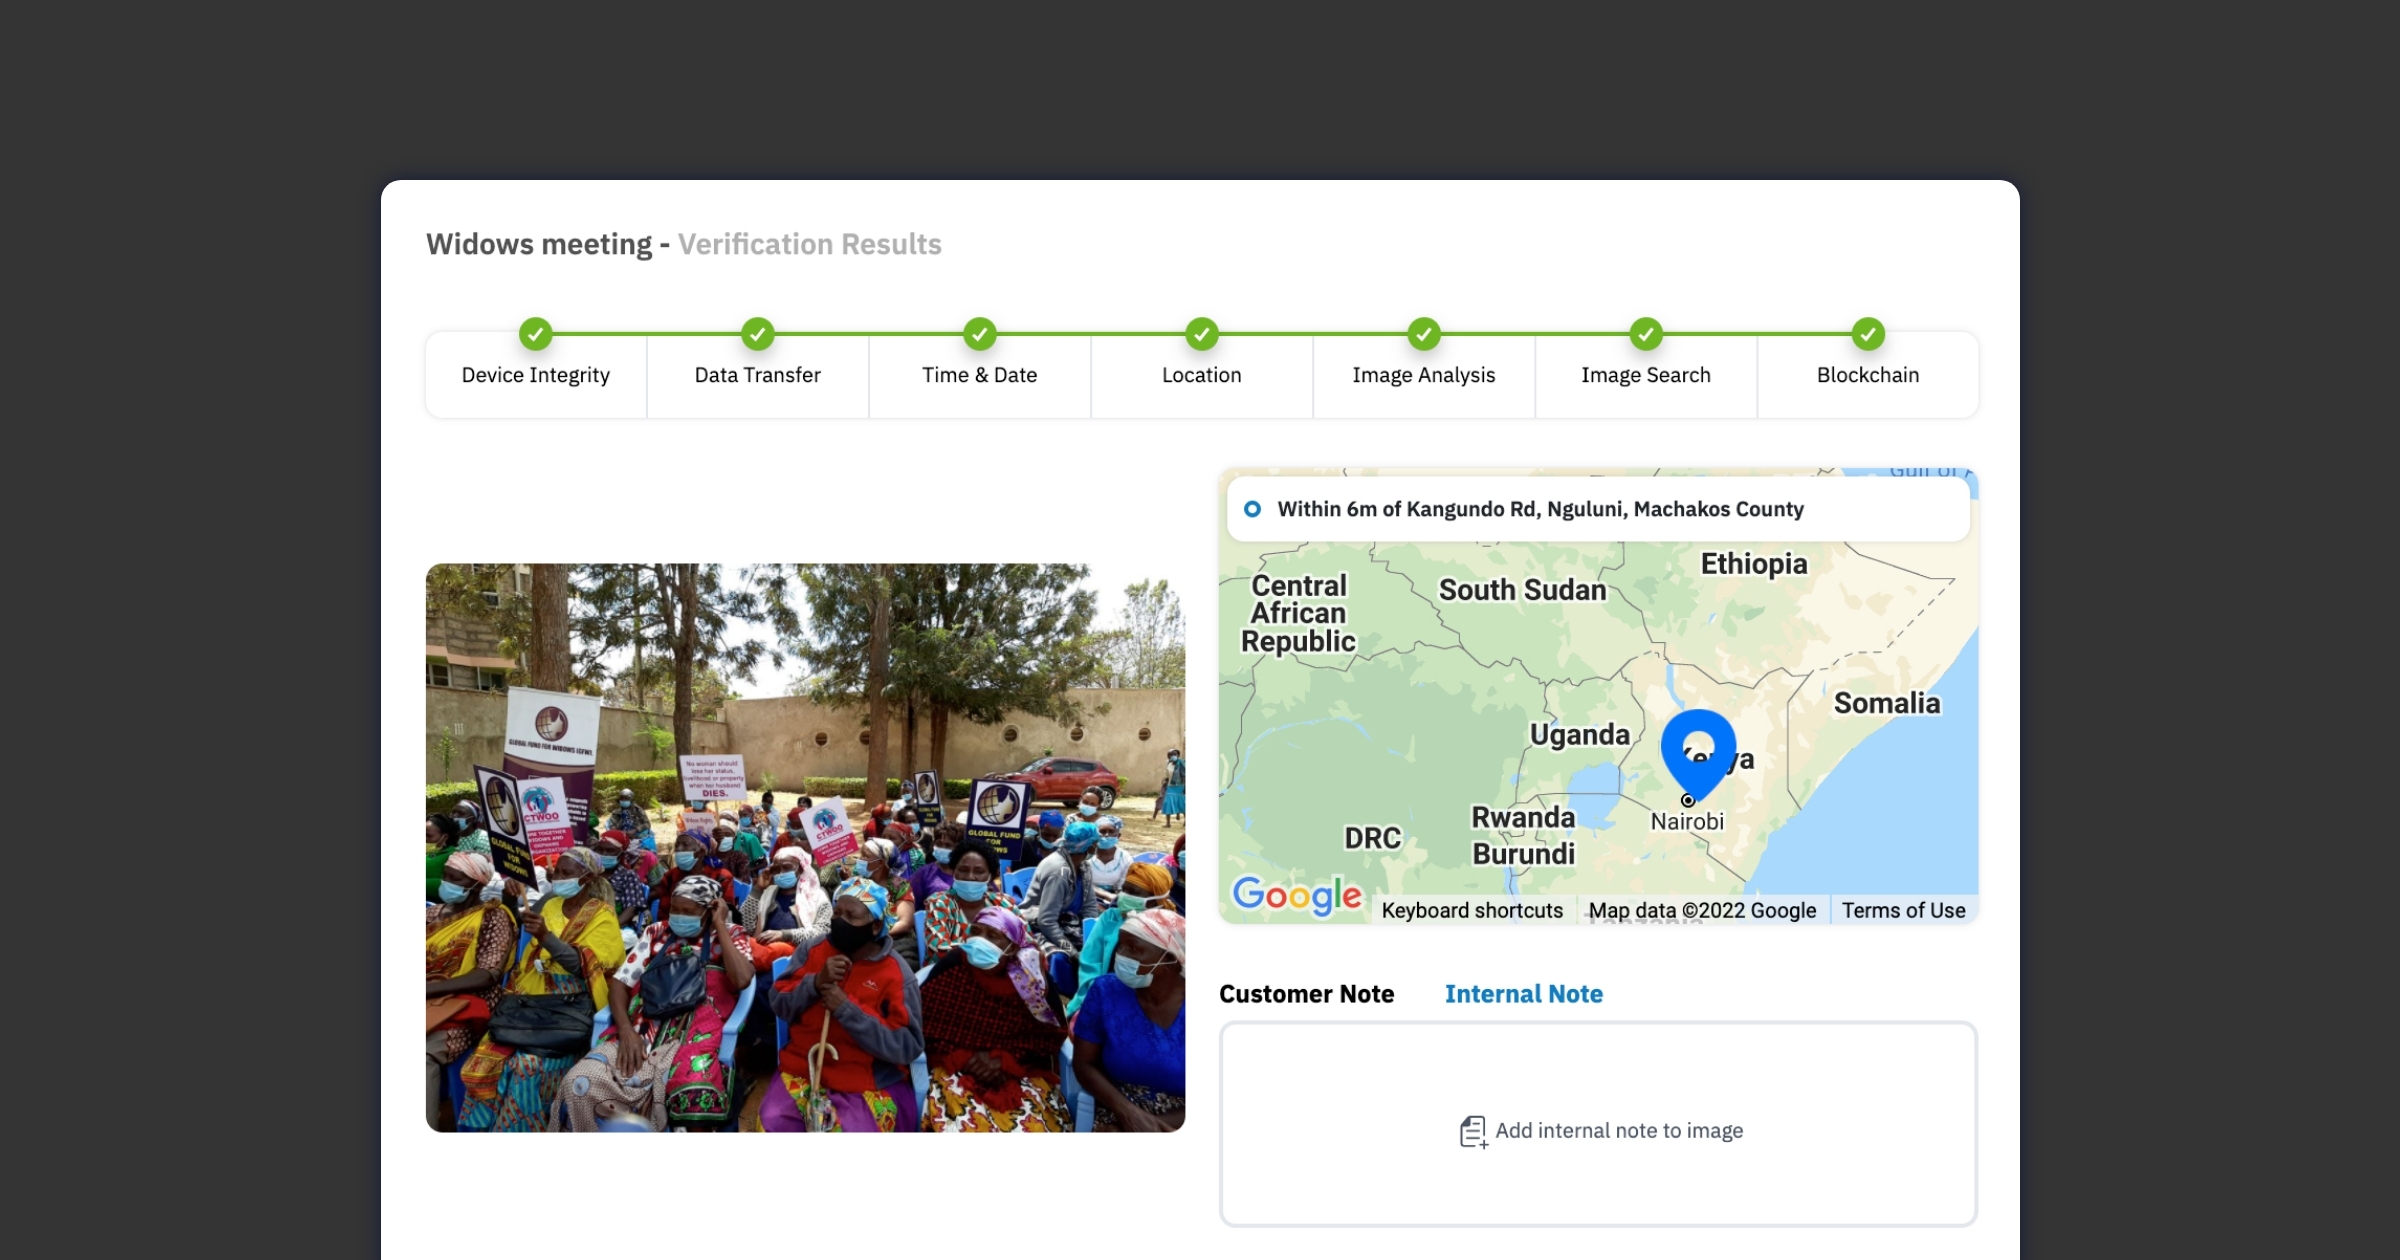Screen dimensions: 2400x1260
Task: Click Add internal note to image field
Action: tap(1618, 1130)
